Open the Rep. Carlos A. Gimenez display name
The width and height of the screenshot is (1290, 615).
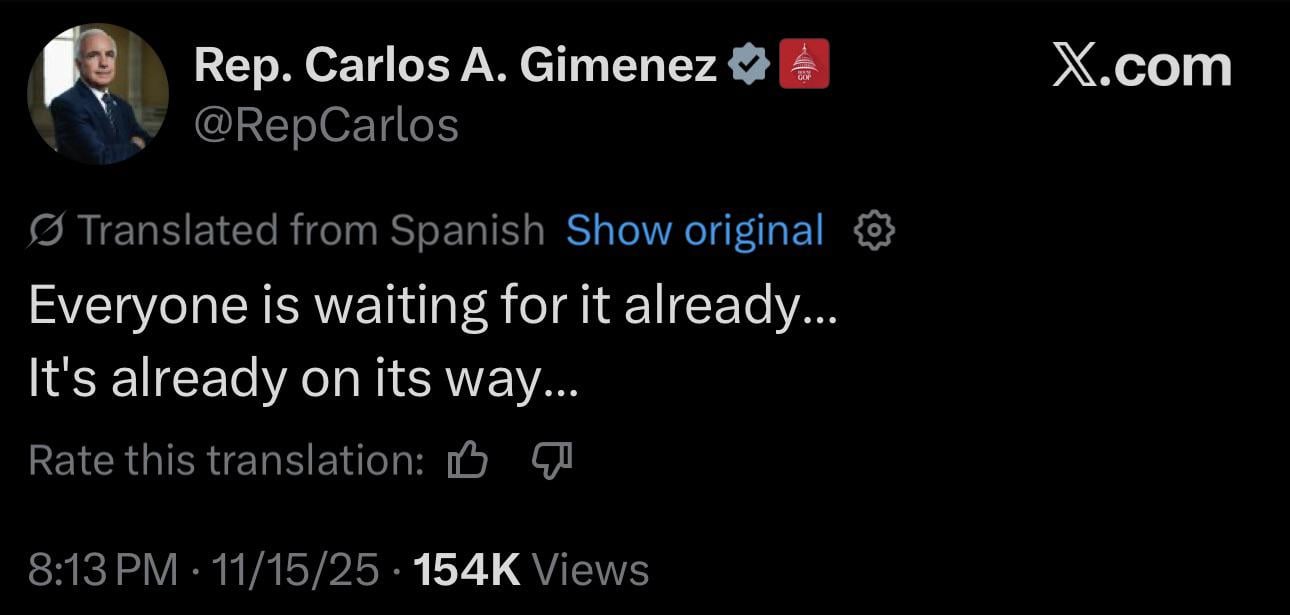tap(455, 66)
